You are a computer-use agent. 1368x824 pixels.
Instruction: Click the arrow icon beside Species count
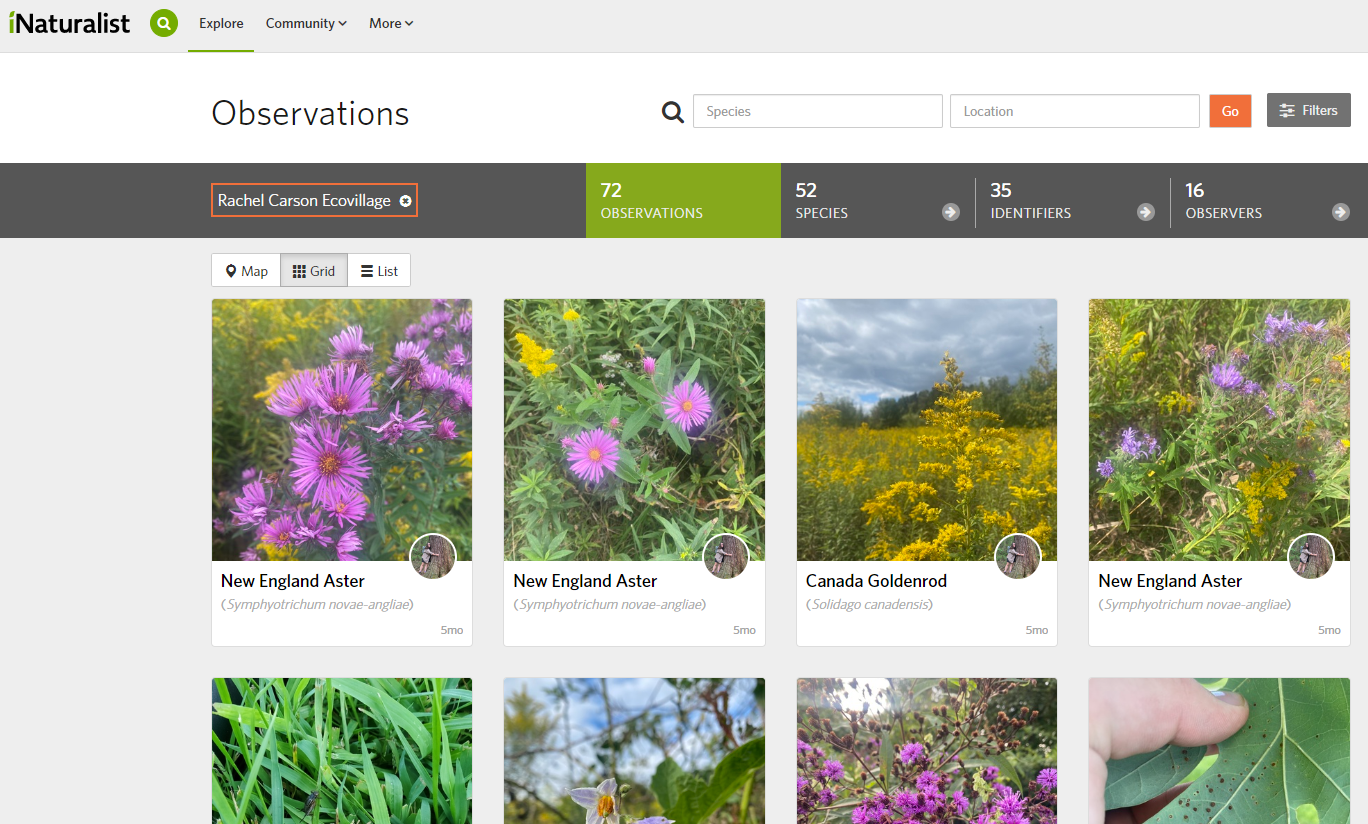pyautogui.click(x=950, y=212)
